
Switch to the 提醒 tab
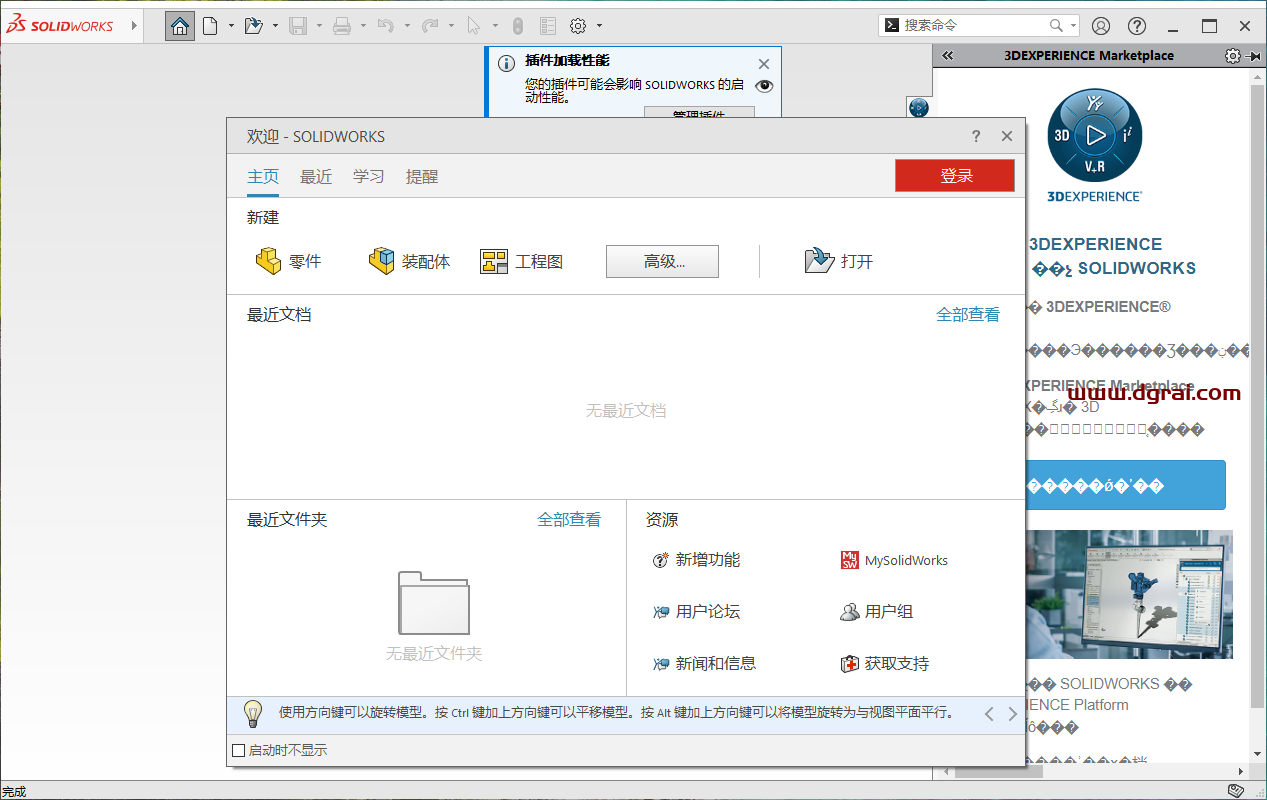(x=422, y=176)
